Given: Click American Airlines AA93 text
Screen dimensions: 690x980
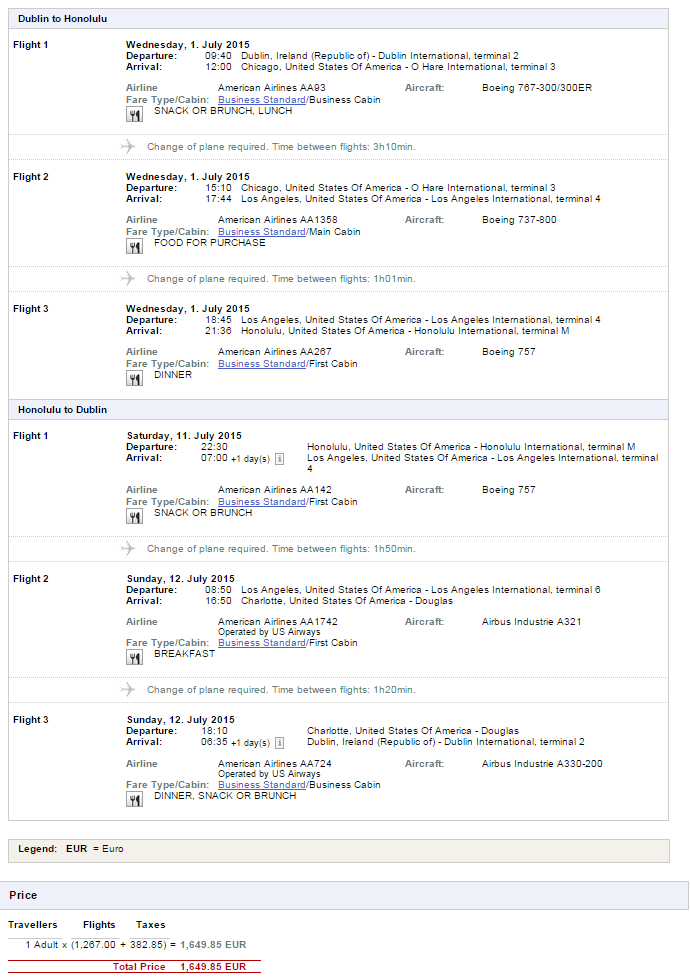Looking at the screenshot, I should pyautogui.click(x=272, y=88).
